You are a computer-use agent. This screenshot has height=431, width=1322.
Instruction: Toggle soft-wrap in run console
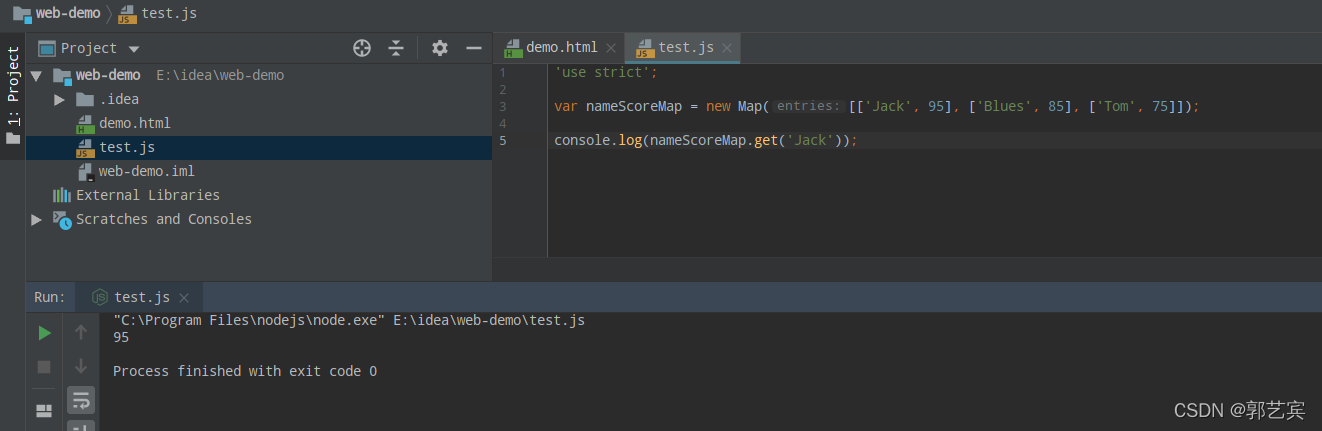[81, 400]
